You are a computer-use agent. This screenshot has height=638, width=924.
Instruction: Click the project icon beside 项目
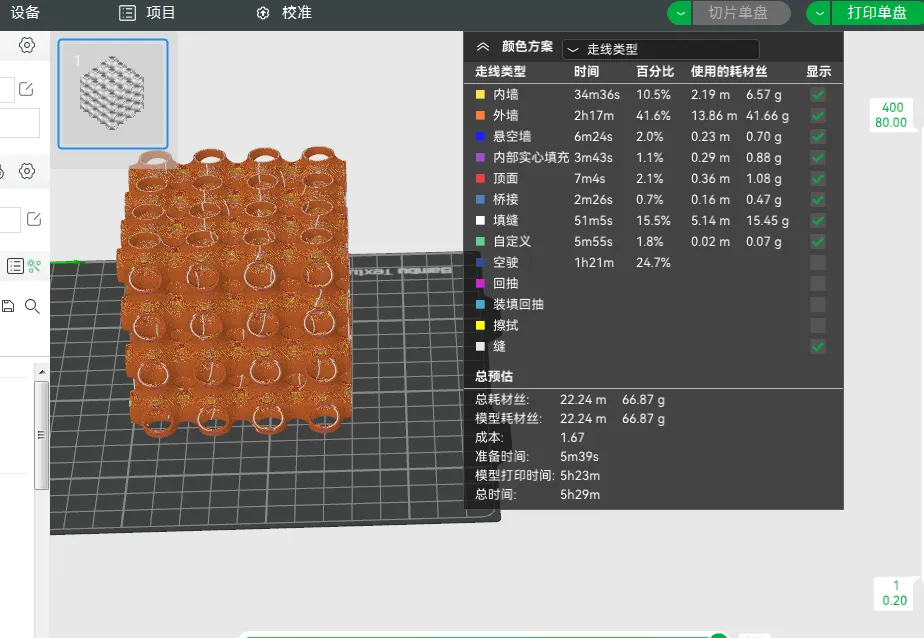(127, 13)
